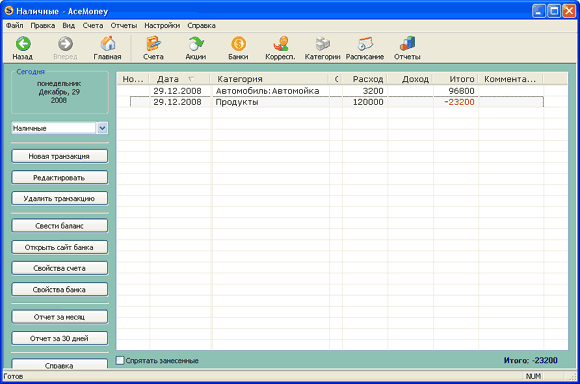Image resolution: width=580 pixels, height=384 pixels.
Task: Open the Счета accounts icon
Action: (x=153, y=44)
